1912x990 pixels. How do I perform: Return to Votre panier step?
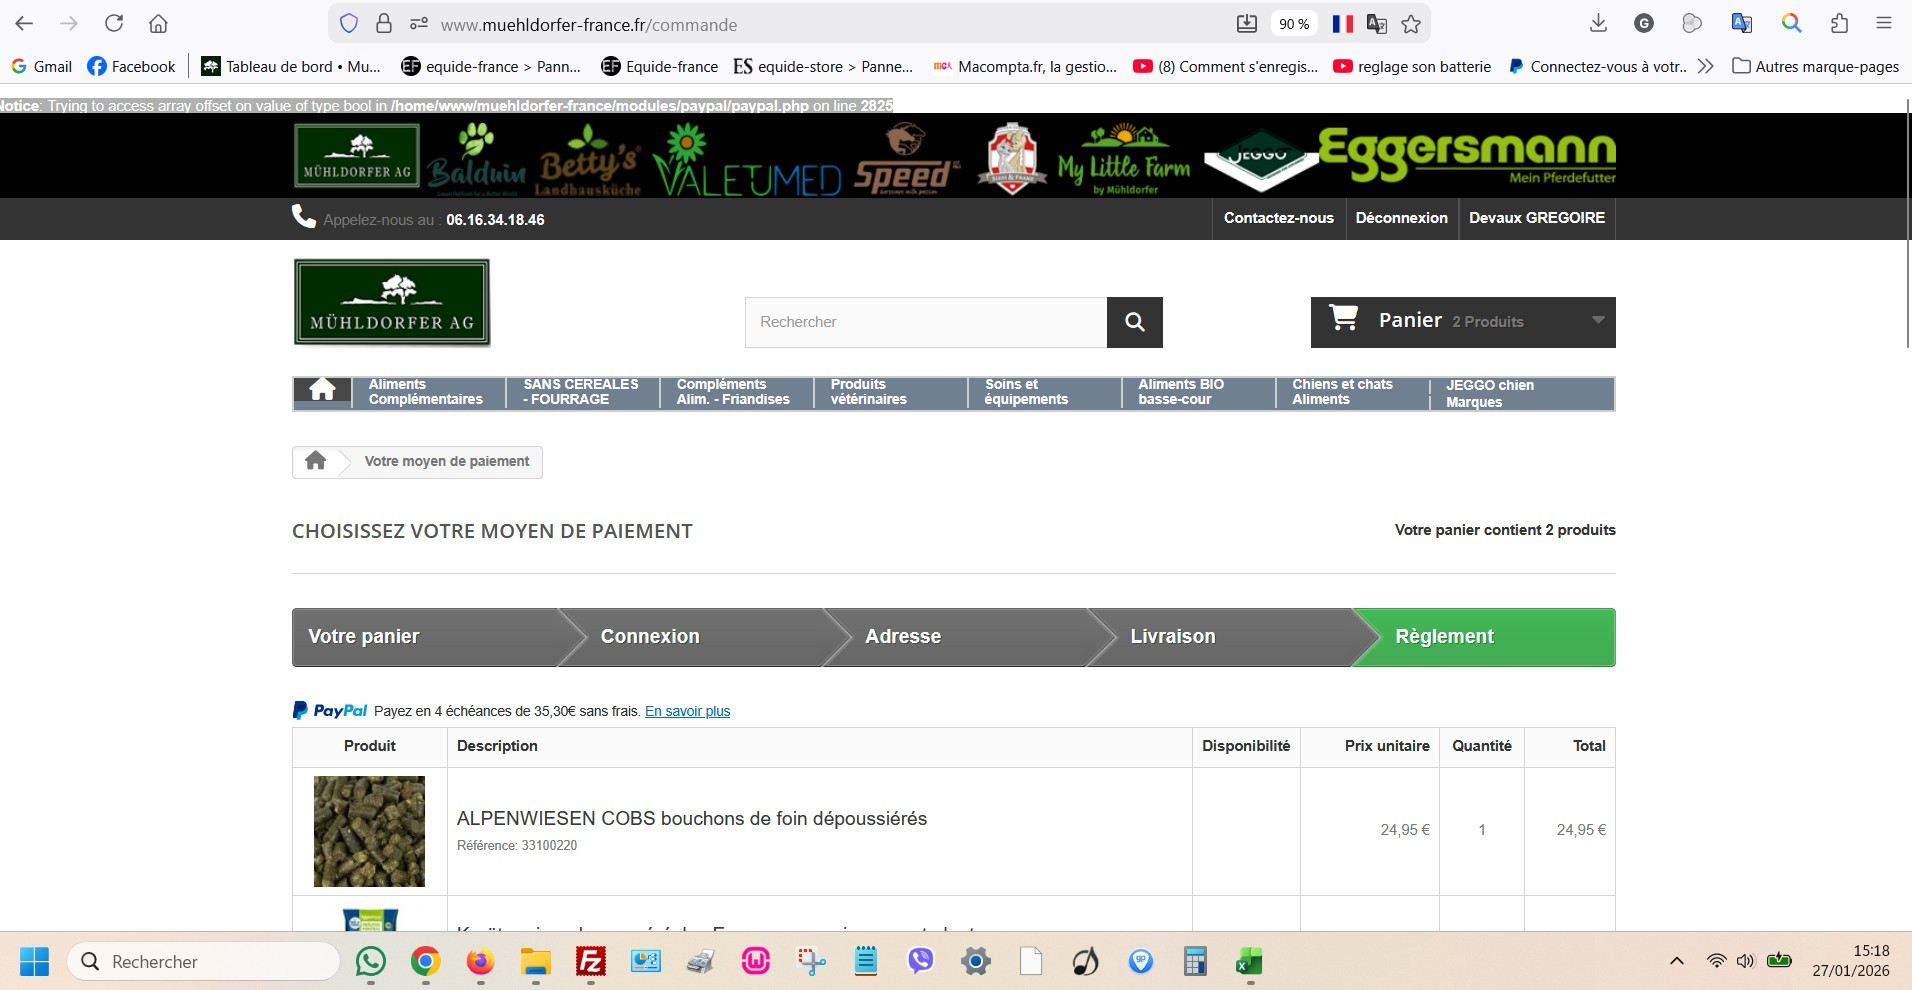[x=364, y=637]
